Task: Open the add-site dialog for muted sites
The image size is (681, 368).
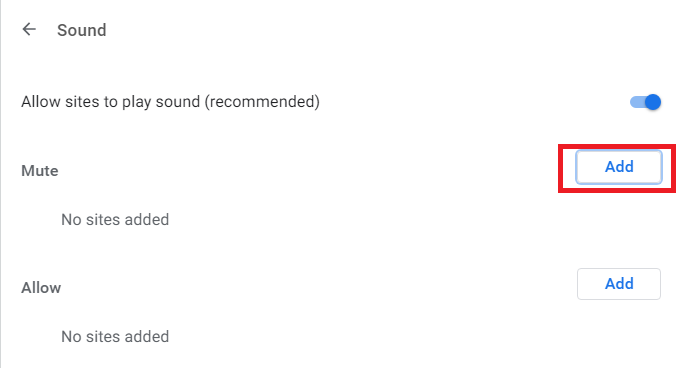Action: (x=619, y=167)
